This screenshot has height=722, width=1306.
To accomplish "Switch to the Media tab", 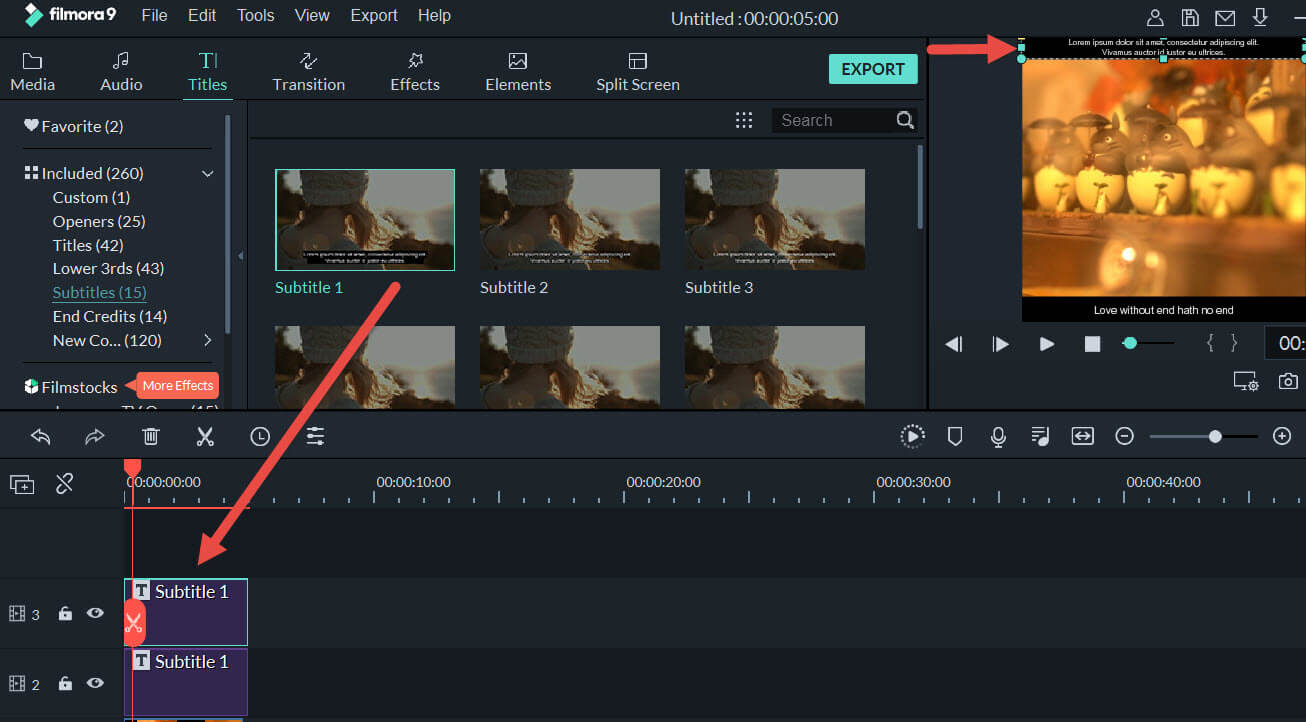I will pos(33,72).
